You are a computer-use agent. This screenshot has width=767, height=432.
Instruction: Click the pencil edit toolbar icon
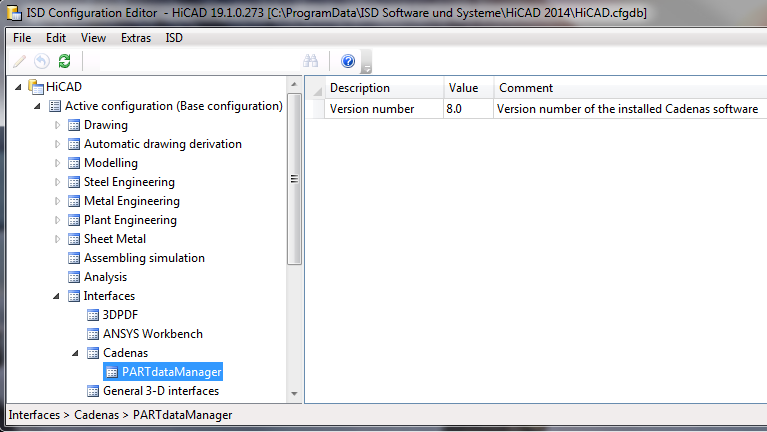pyautogui.click(x=20, y=61)
